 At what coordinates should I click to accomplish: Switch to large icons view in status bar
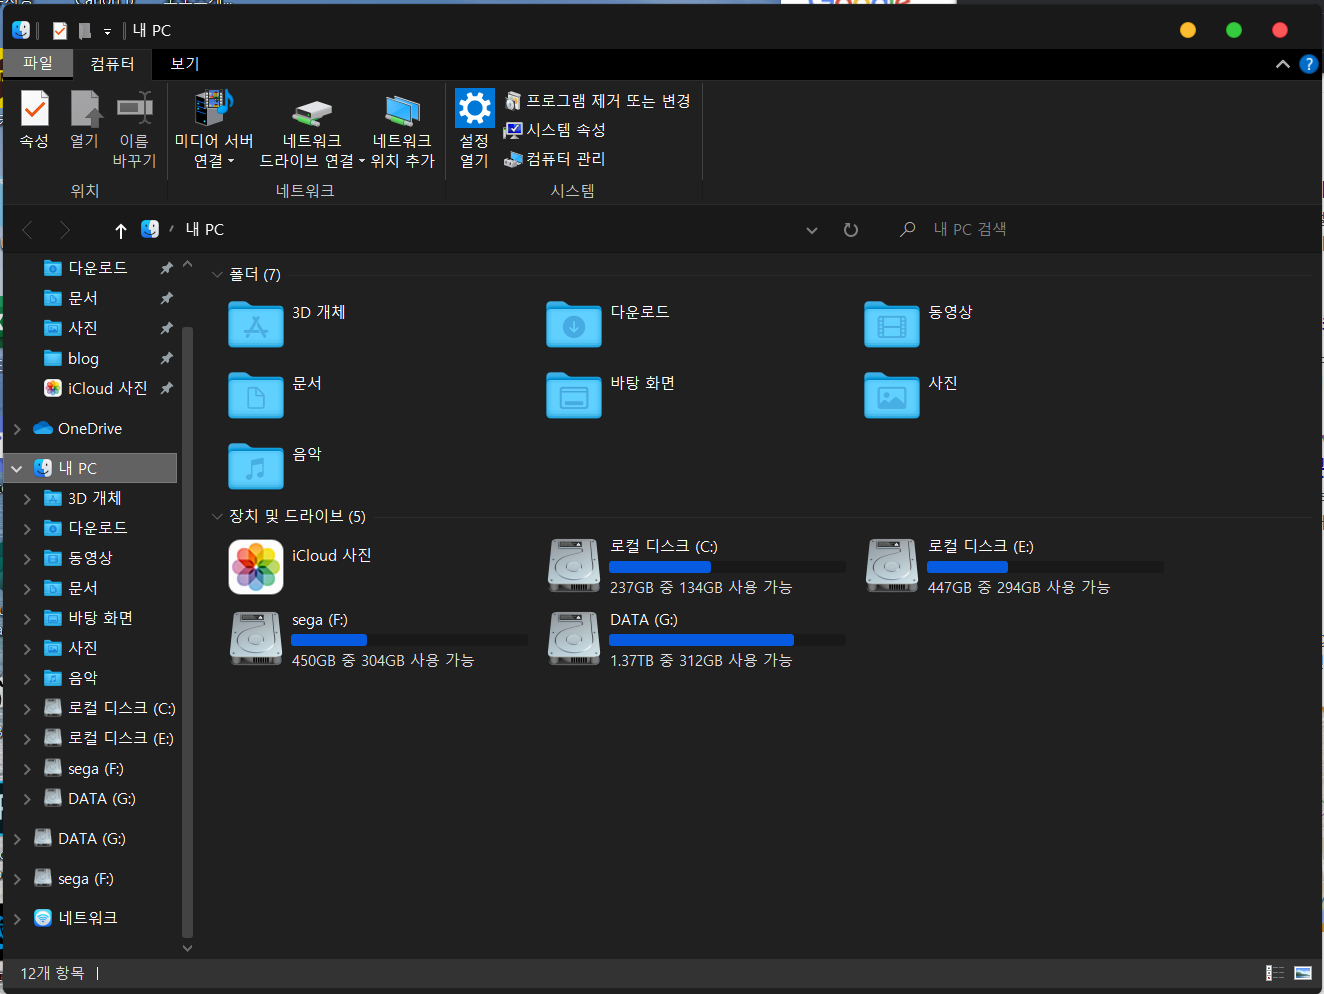1303,973
